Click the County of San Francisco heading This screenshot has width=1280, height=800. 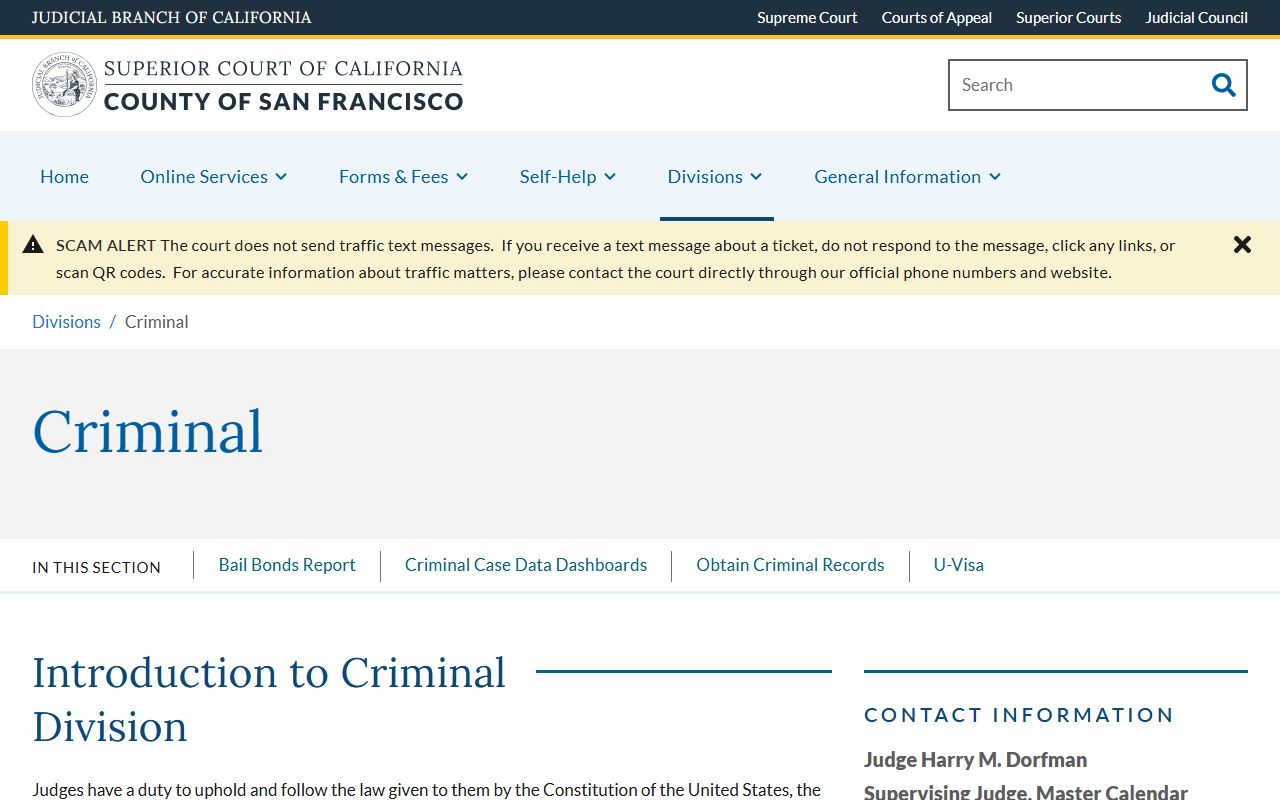click(x=283, y=101)
